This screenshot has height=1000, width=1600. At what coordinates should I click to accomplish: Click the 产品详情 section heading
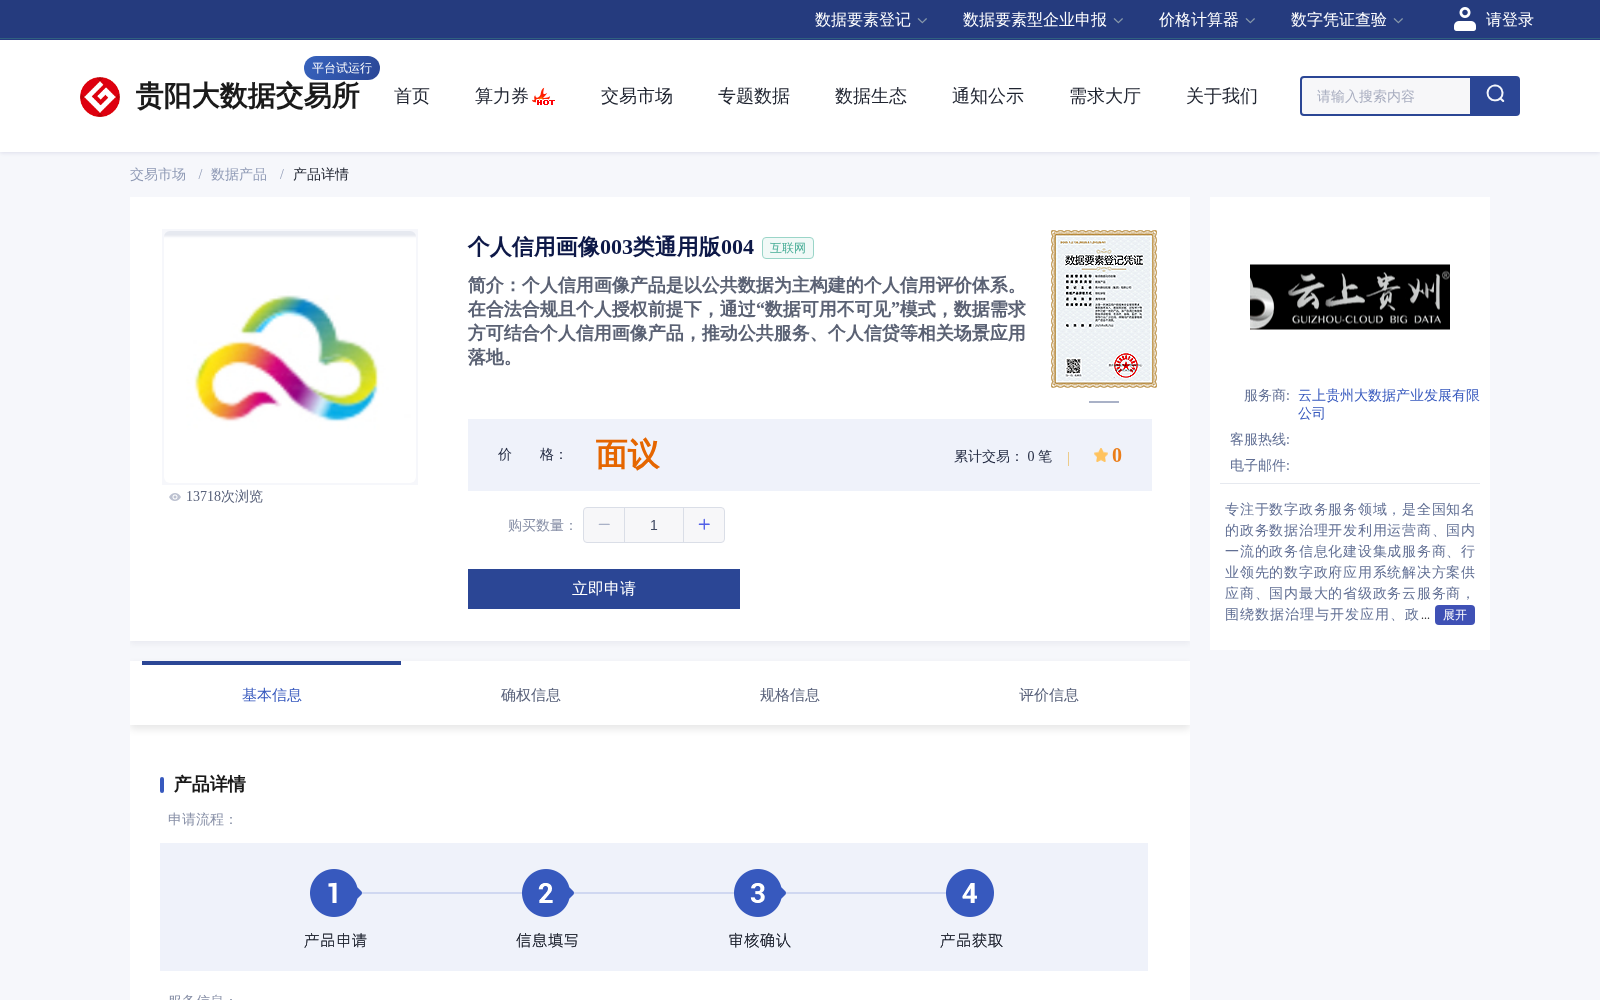(x=209, y=785)
